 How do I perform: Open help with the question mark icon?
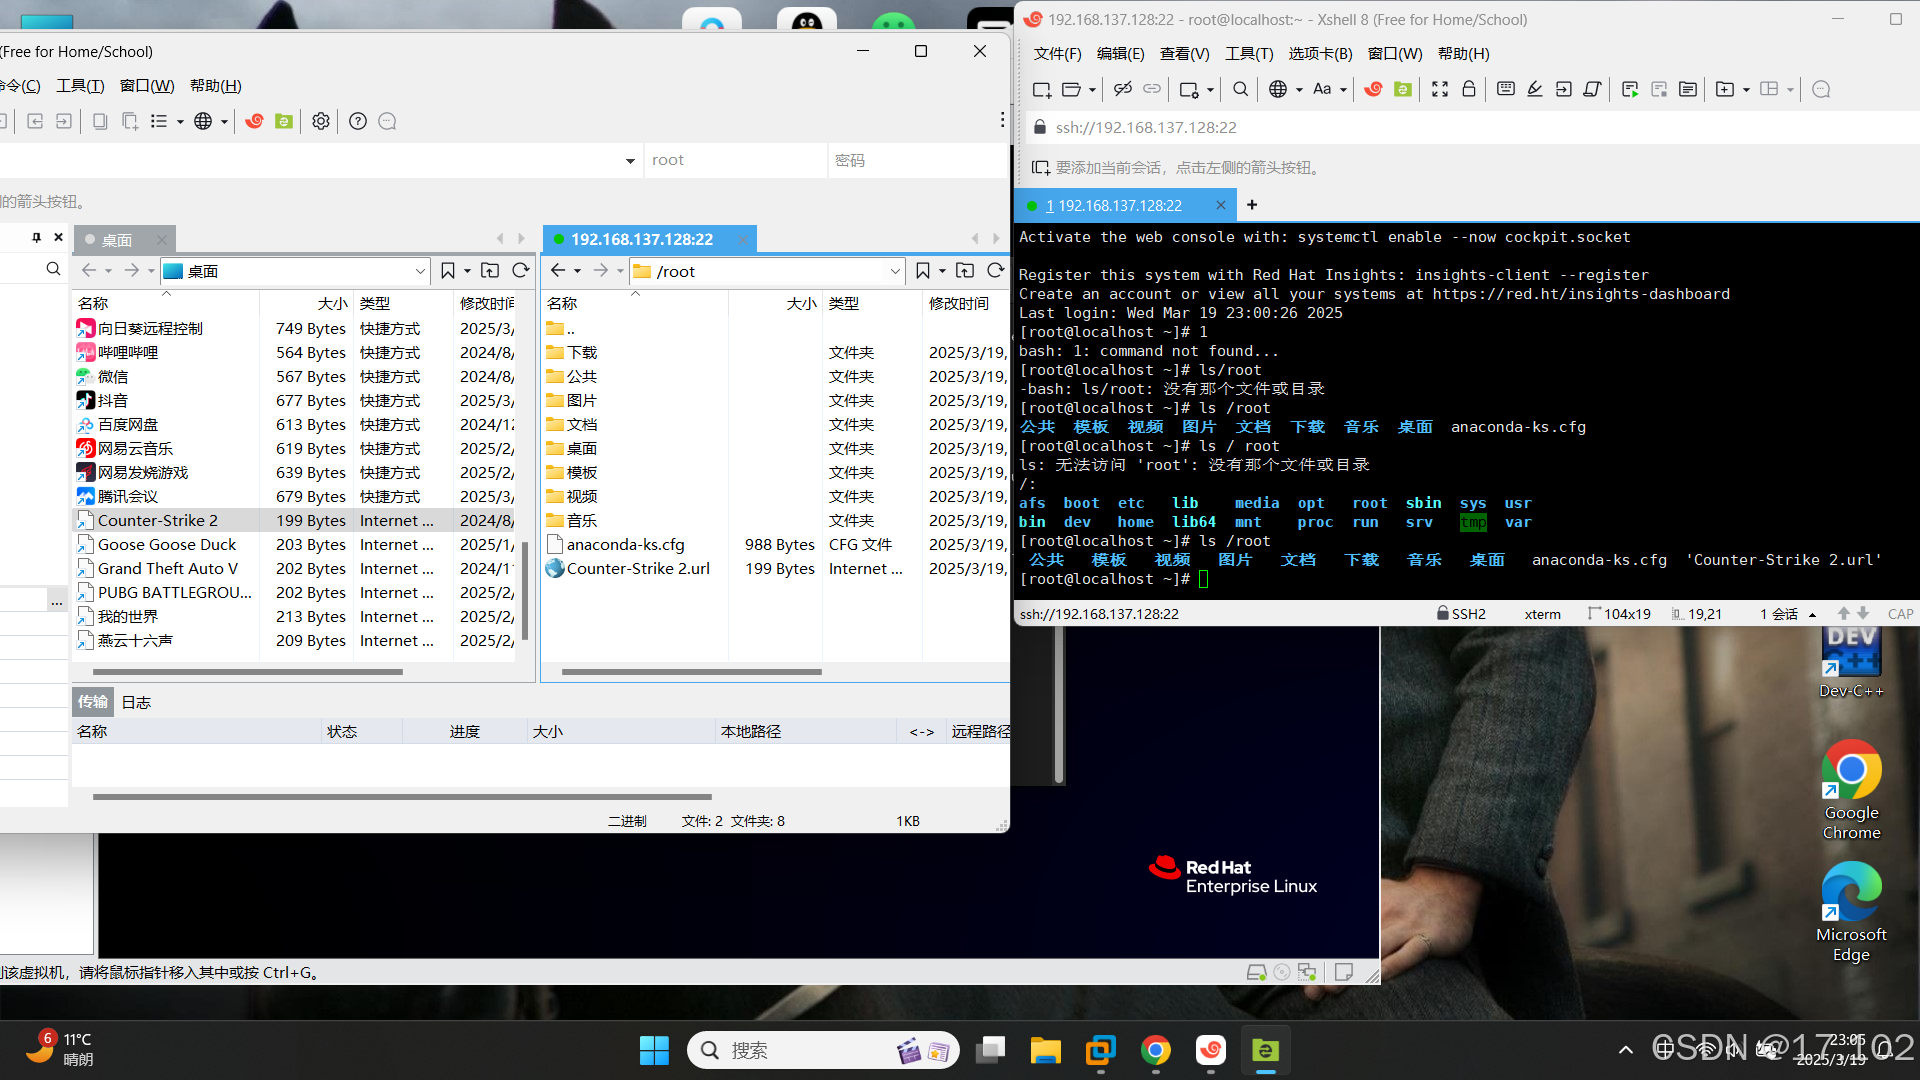358,120
